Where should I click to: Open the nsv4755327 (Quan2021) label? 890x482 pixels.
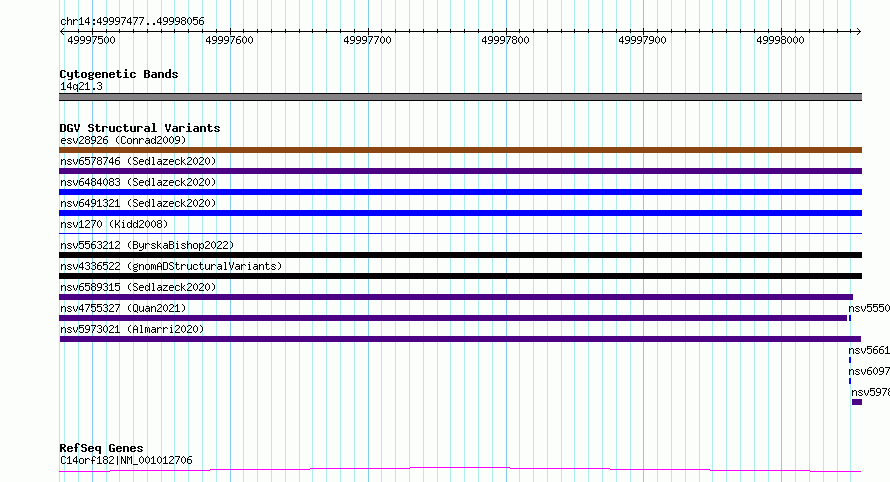[x=123, y=308]
